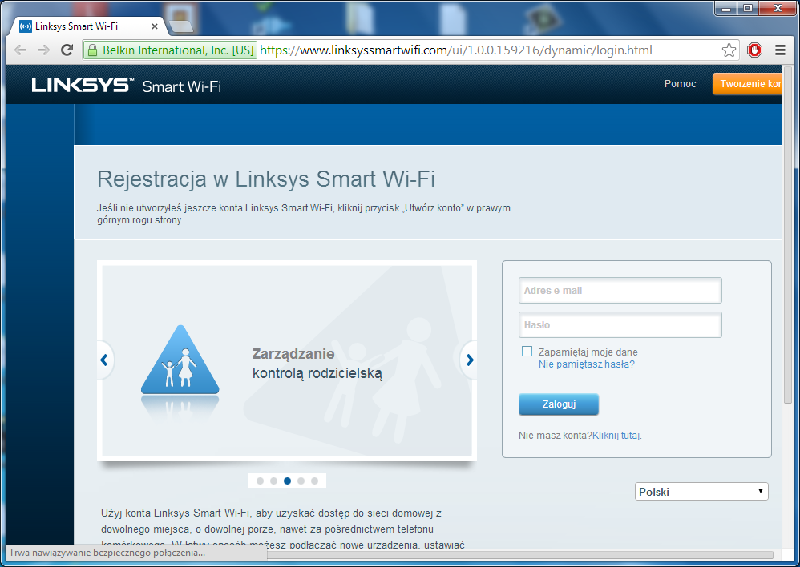Minimize the browser window
Viewport: 800px width, 567px height.
point(727,8)
